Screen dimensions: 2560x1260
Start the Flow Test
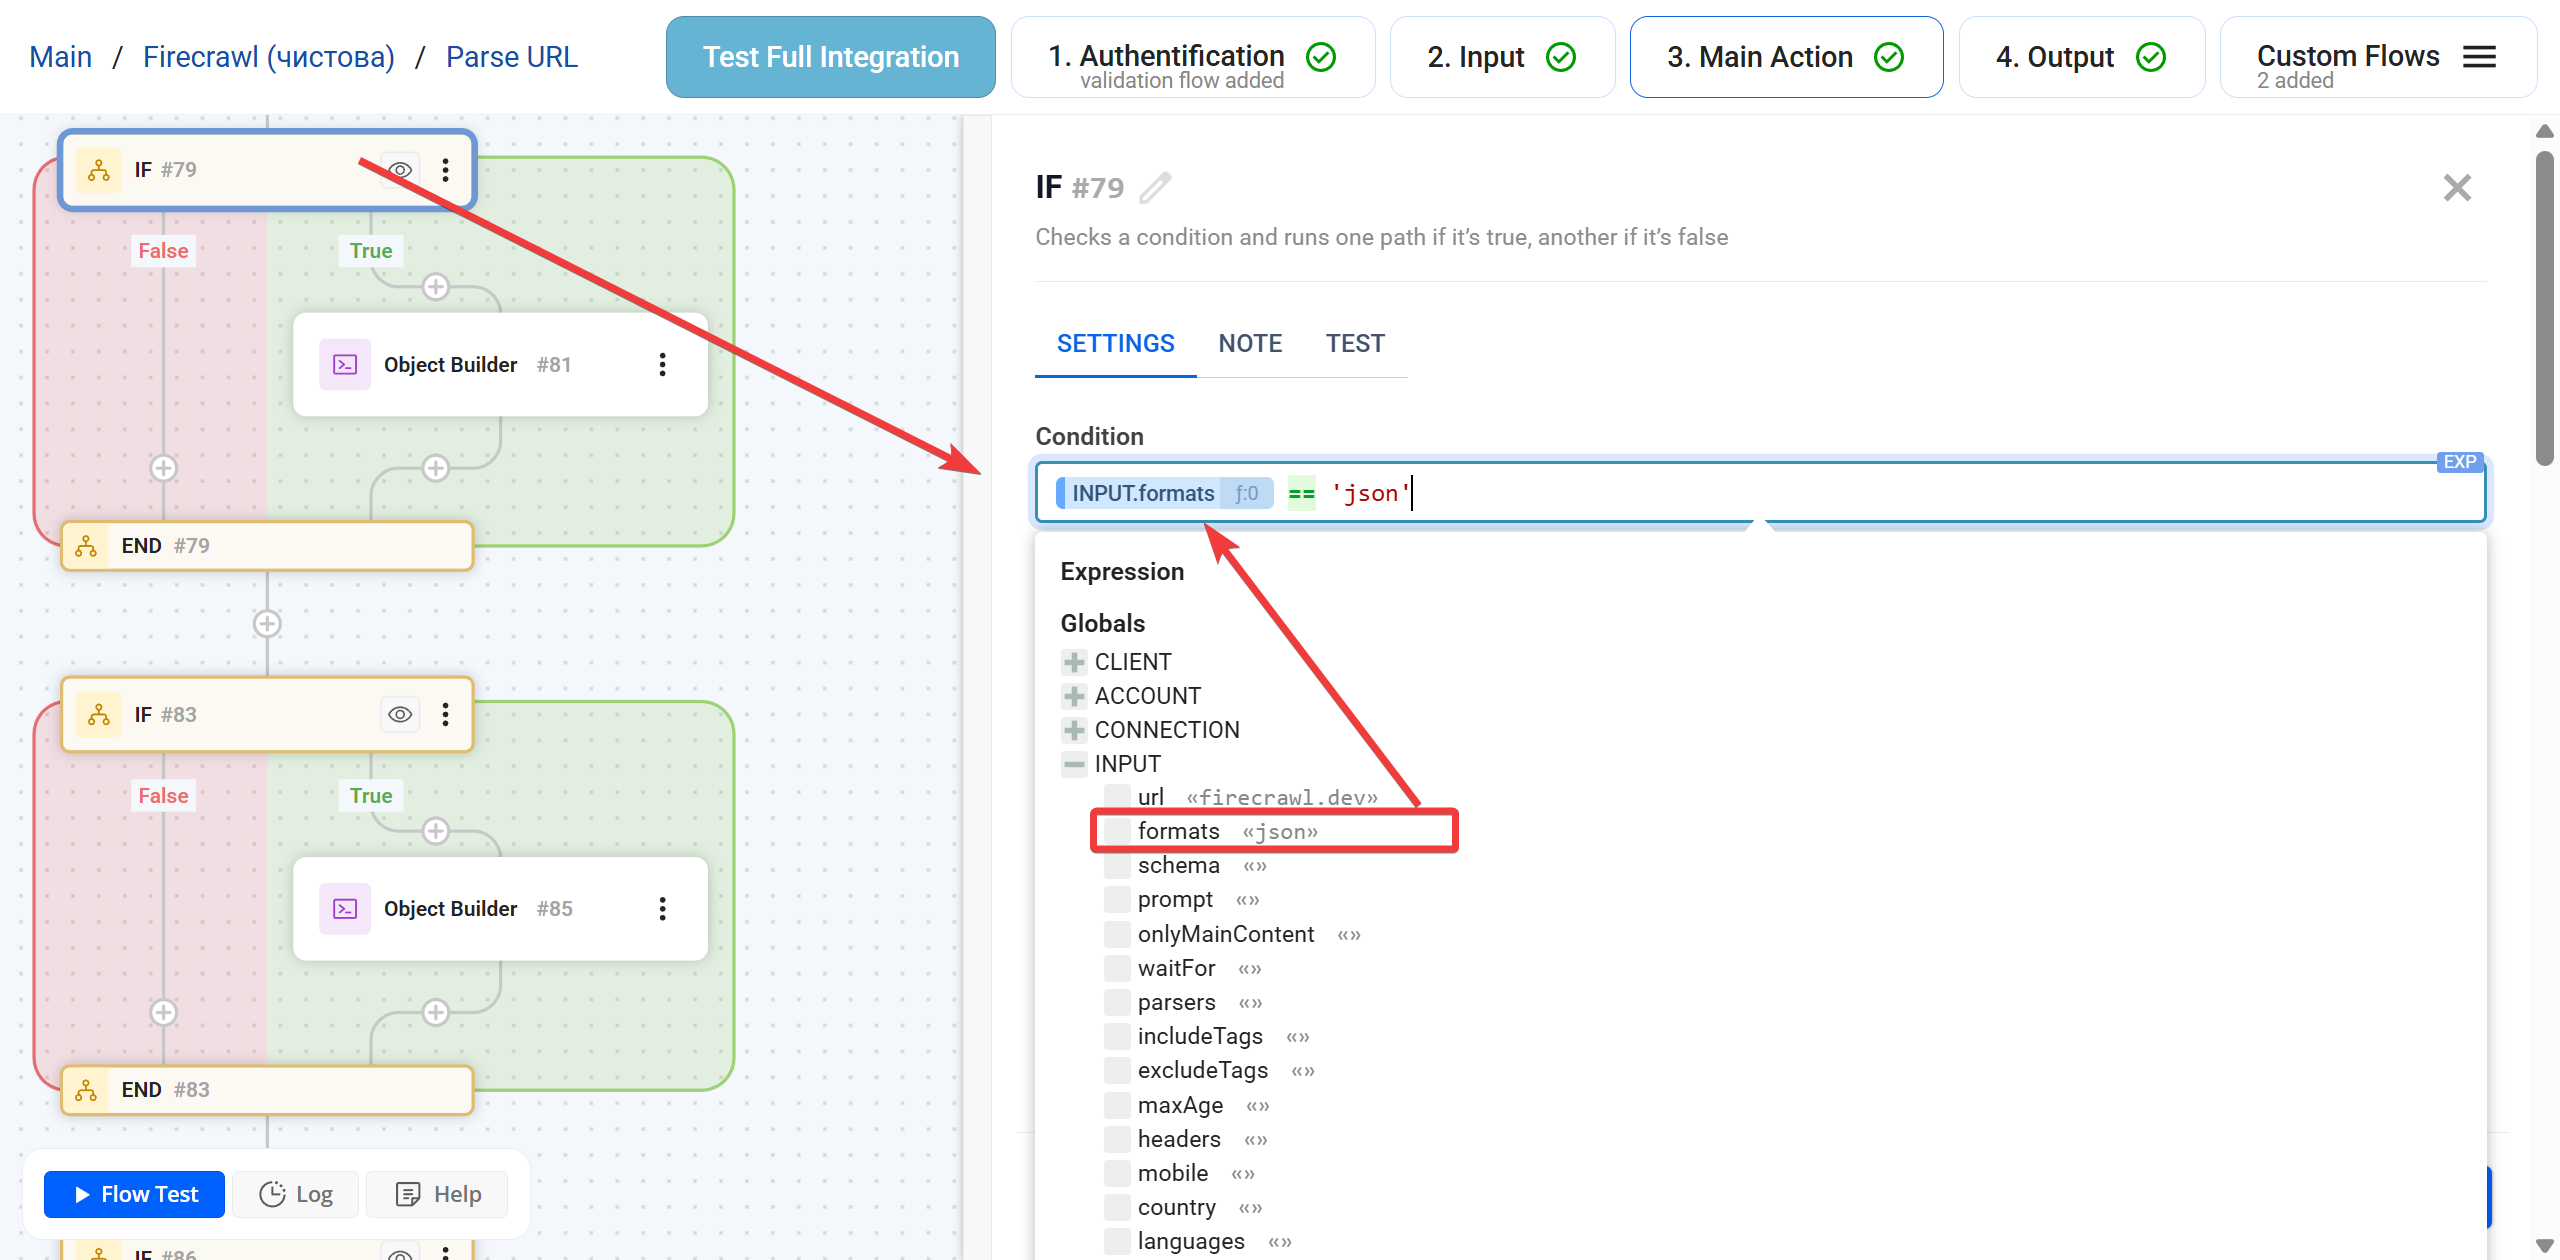(x=133, y=1194)
